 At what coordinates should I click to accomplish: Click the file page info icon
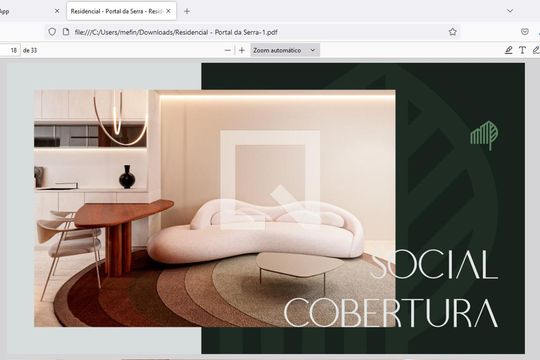coord(66,32)
